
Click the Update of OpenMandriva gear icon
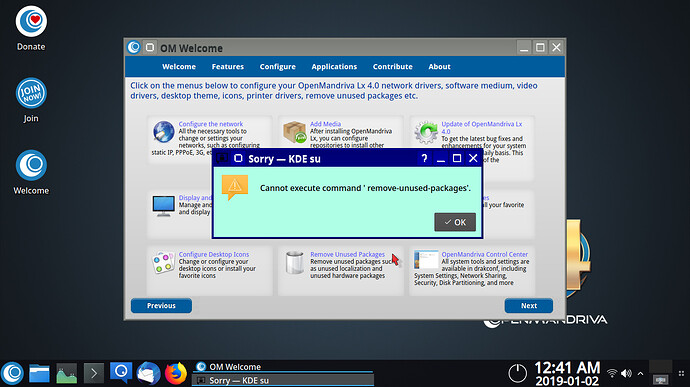(426, 132)
